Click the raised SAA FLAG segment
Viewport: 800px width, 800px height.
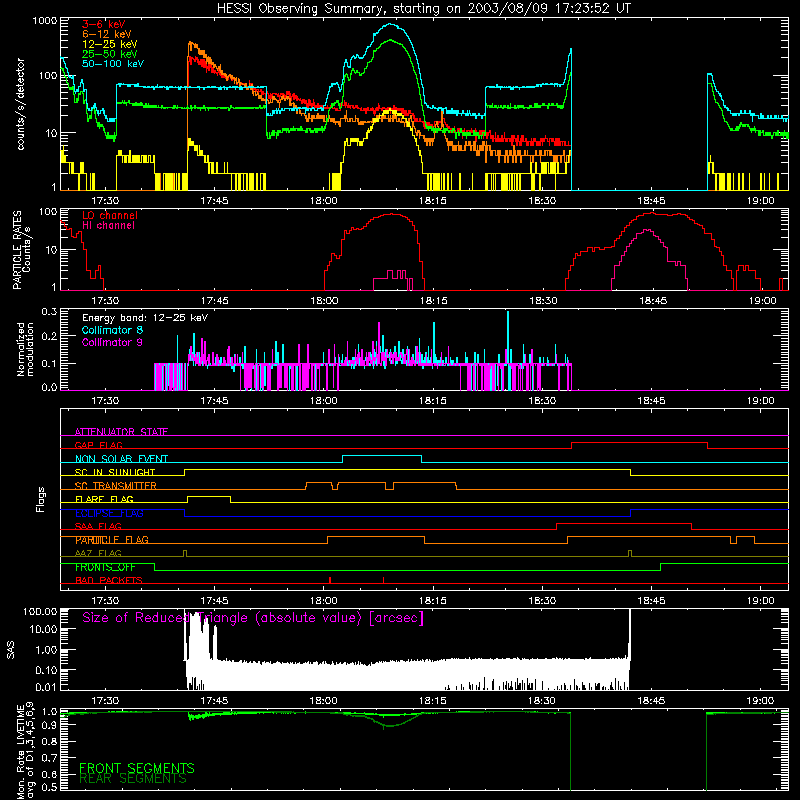(623, 523)
